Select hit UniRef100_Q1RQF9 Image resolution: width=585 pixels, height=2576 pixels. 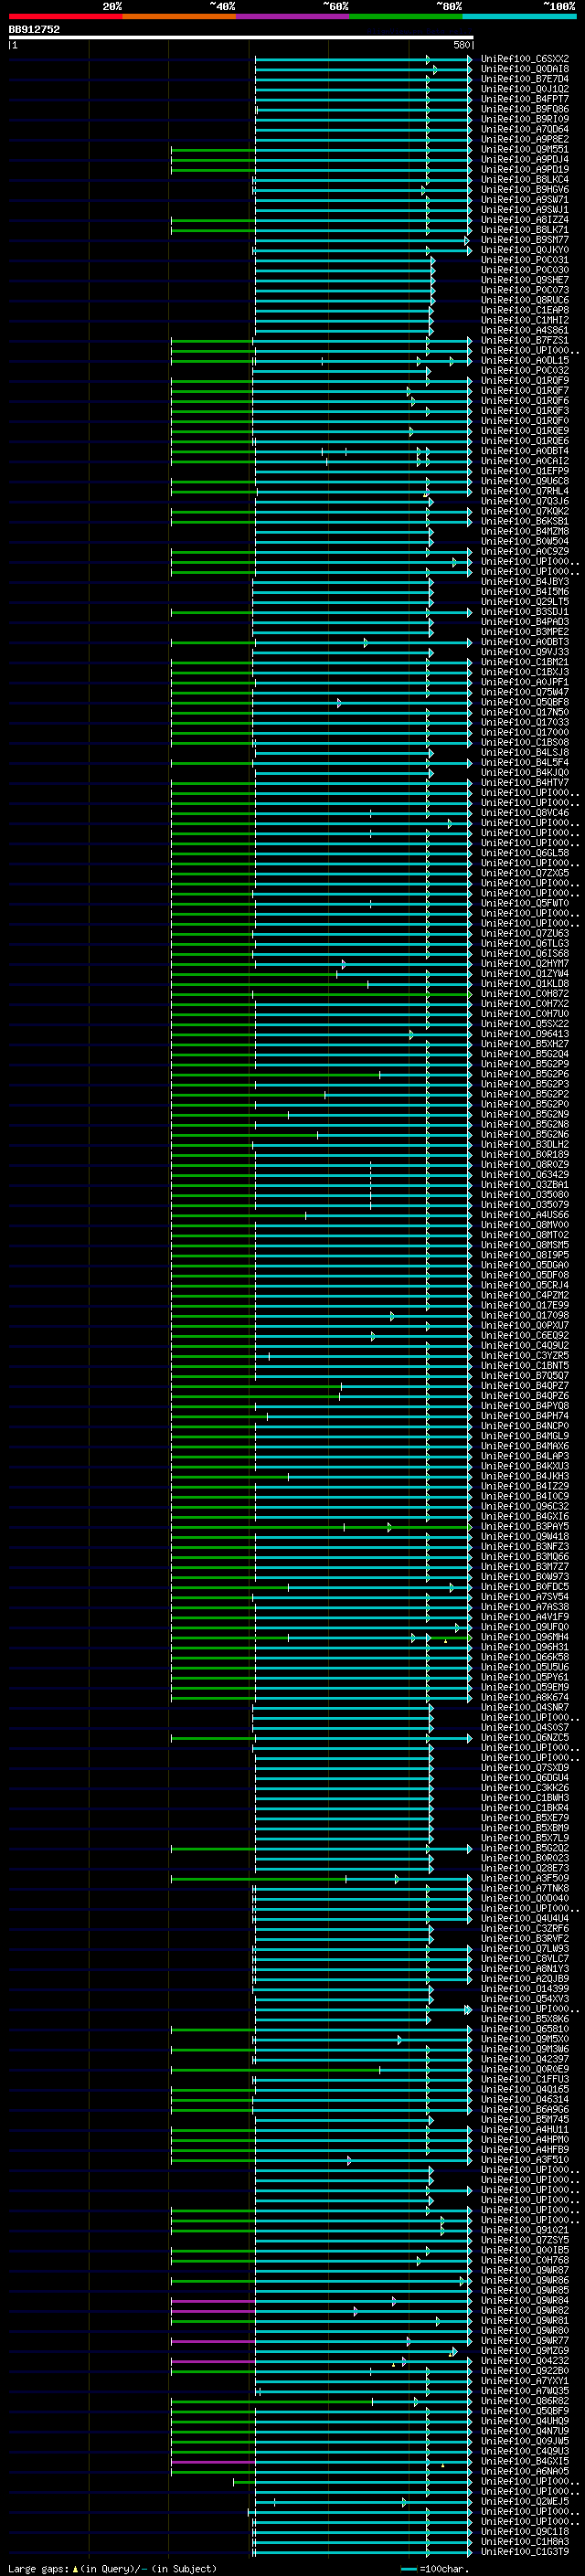(x=525, y=380)
